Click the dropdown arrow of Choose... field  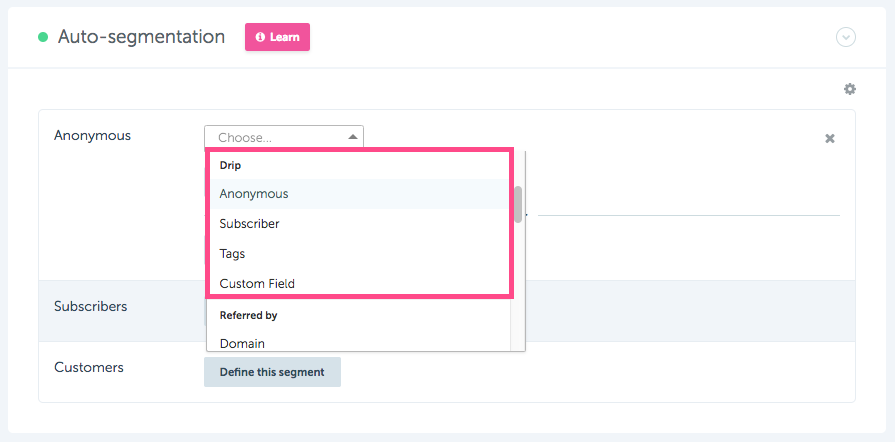[x=353, y=137]
